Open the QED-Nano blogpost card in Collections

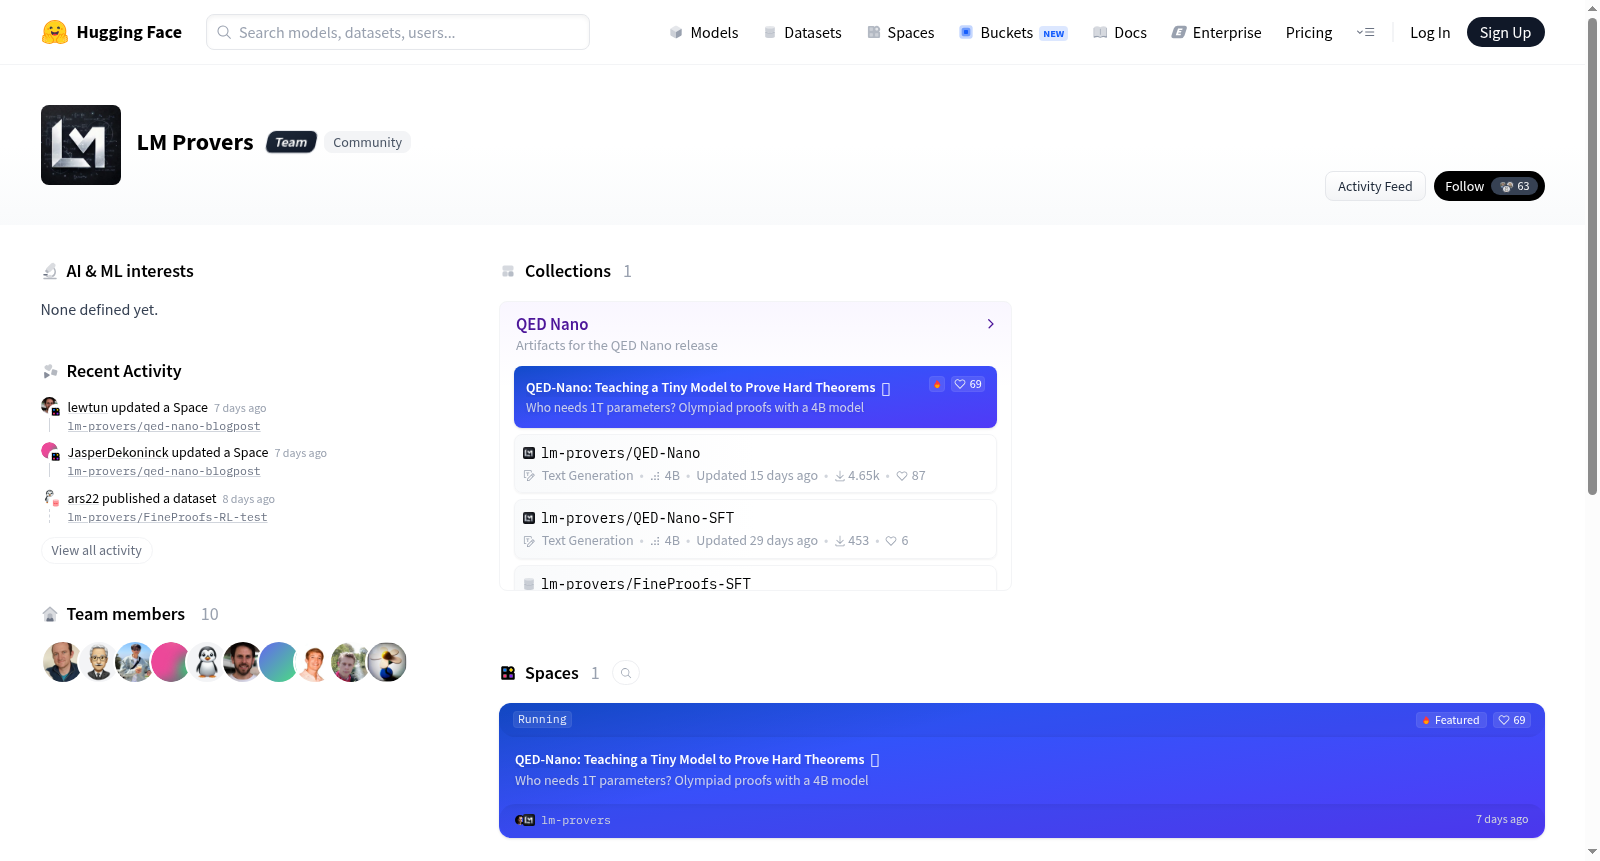pos(755,397)
